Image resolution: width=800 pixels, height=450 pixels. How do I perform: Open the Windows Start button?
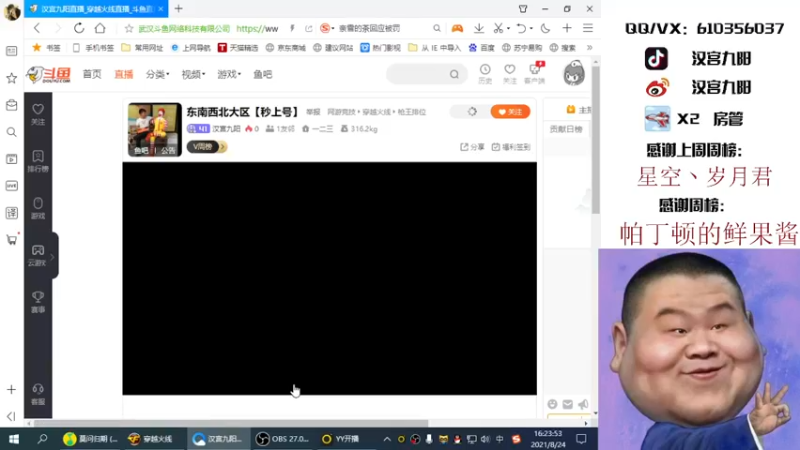point(14,439)
